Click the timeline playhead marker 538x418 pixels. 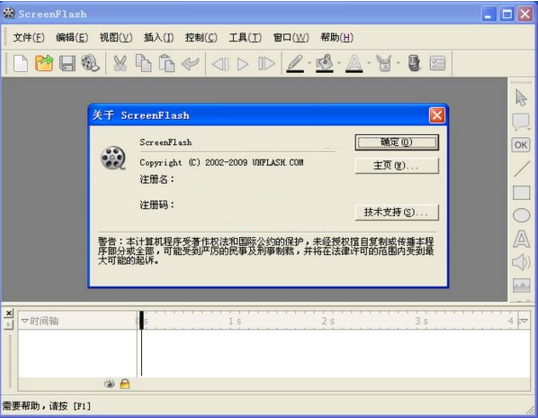pos(141,320)
